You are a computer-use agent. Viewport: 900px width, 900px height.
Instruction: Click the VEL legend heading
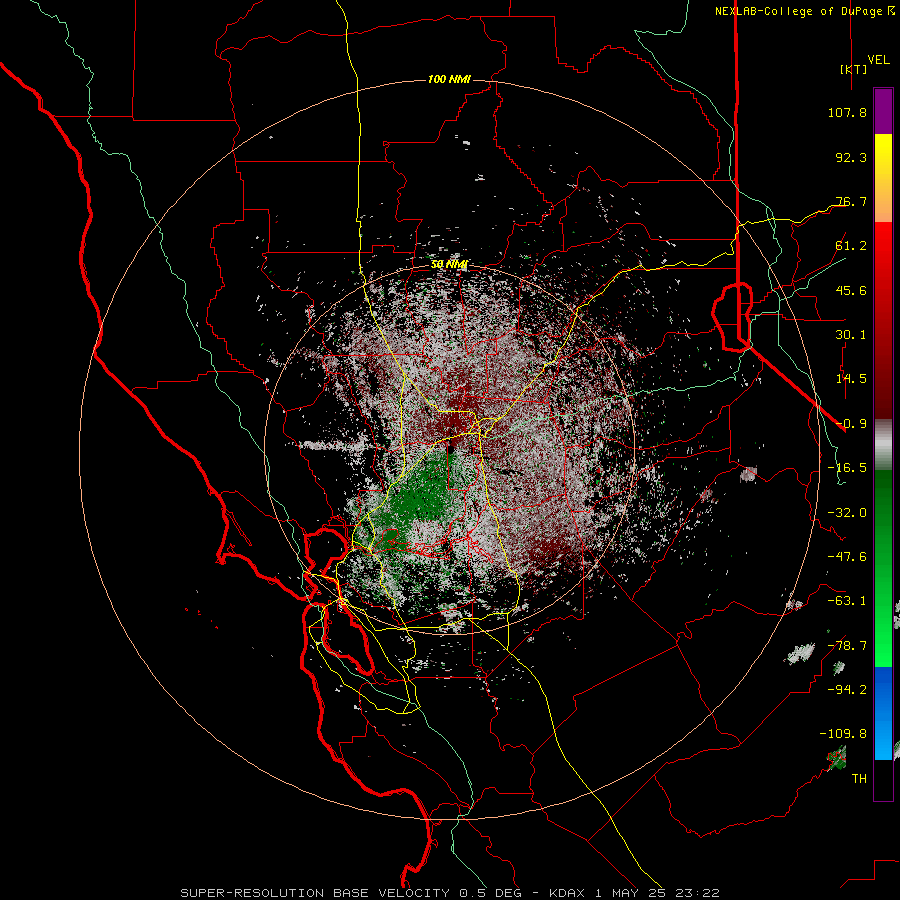[878, 60]
